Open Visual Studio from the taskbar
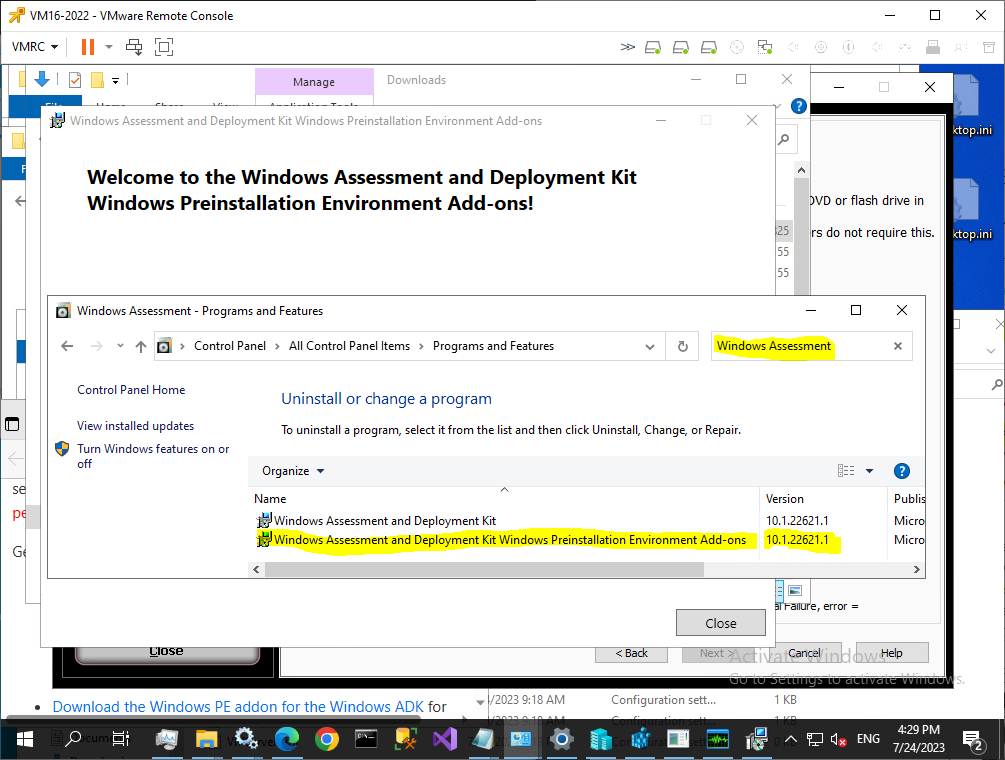Viewport: 1005px width, 760px height. [445, 739]
